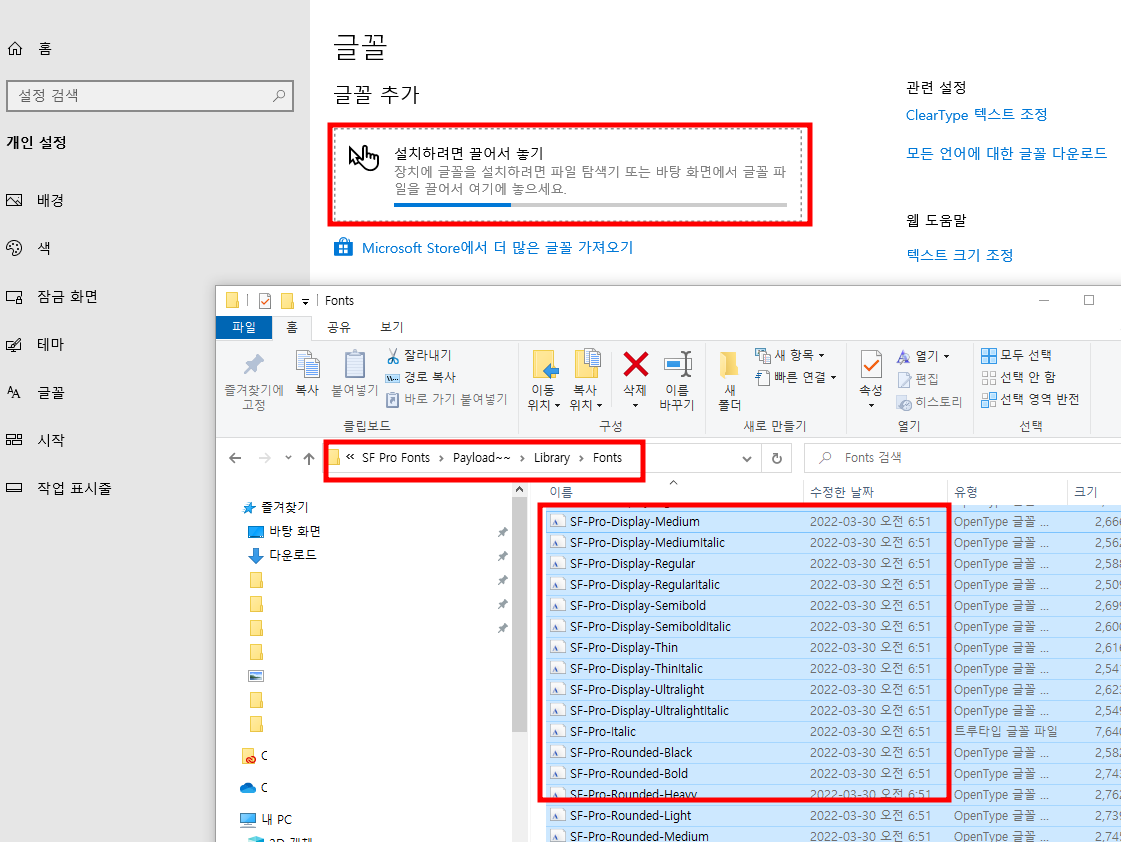
Task: Open recent locations dropdown arrow
Action: [x=288, y=457]
